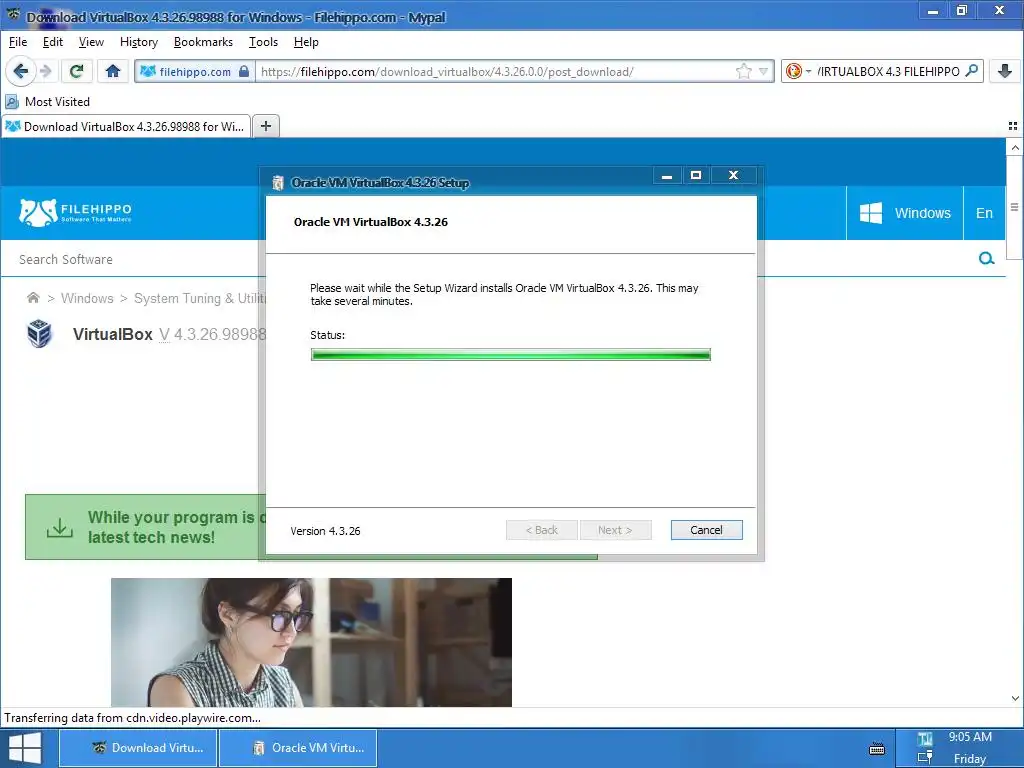
Task: Select the Download VirtualBox browser tab
Action: tap(126, 126)
